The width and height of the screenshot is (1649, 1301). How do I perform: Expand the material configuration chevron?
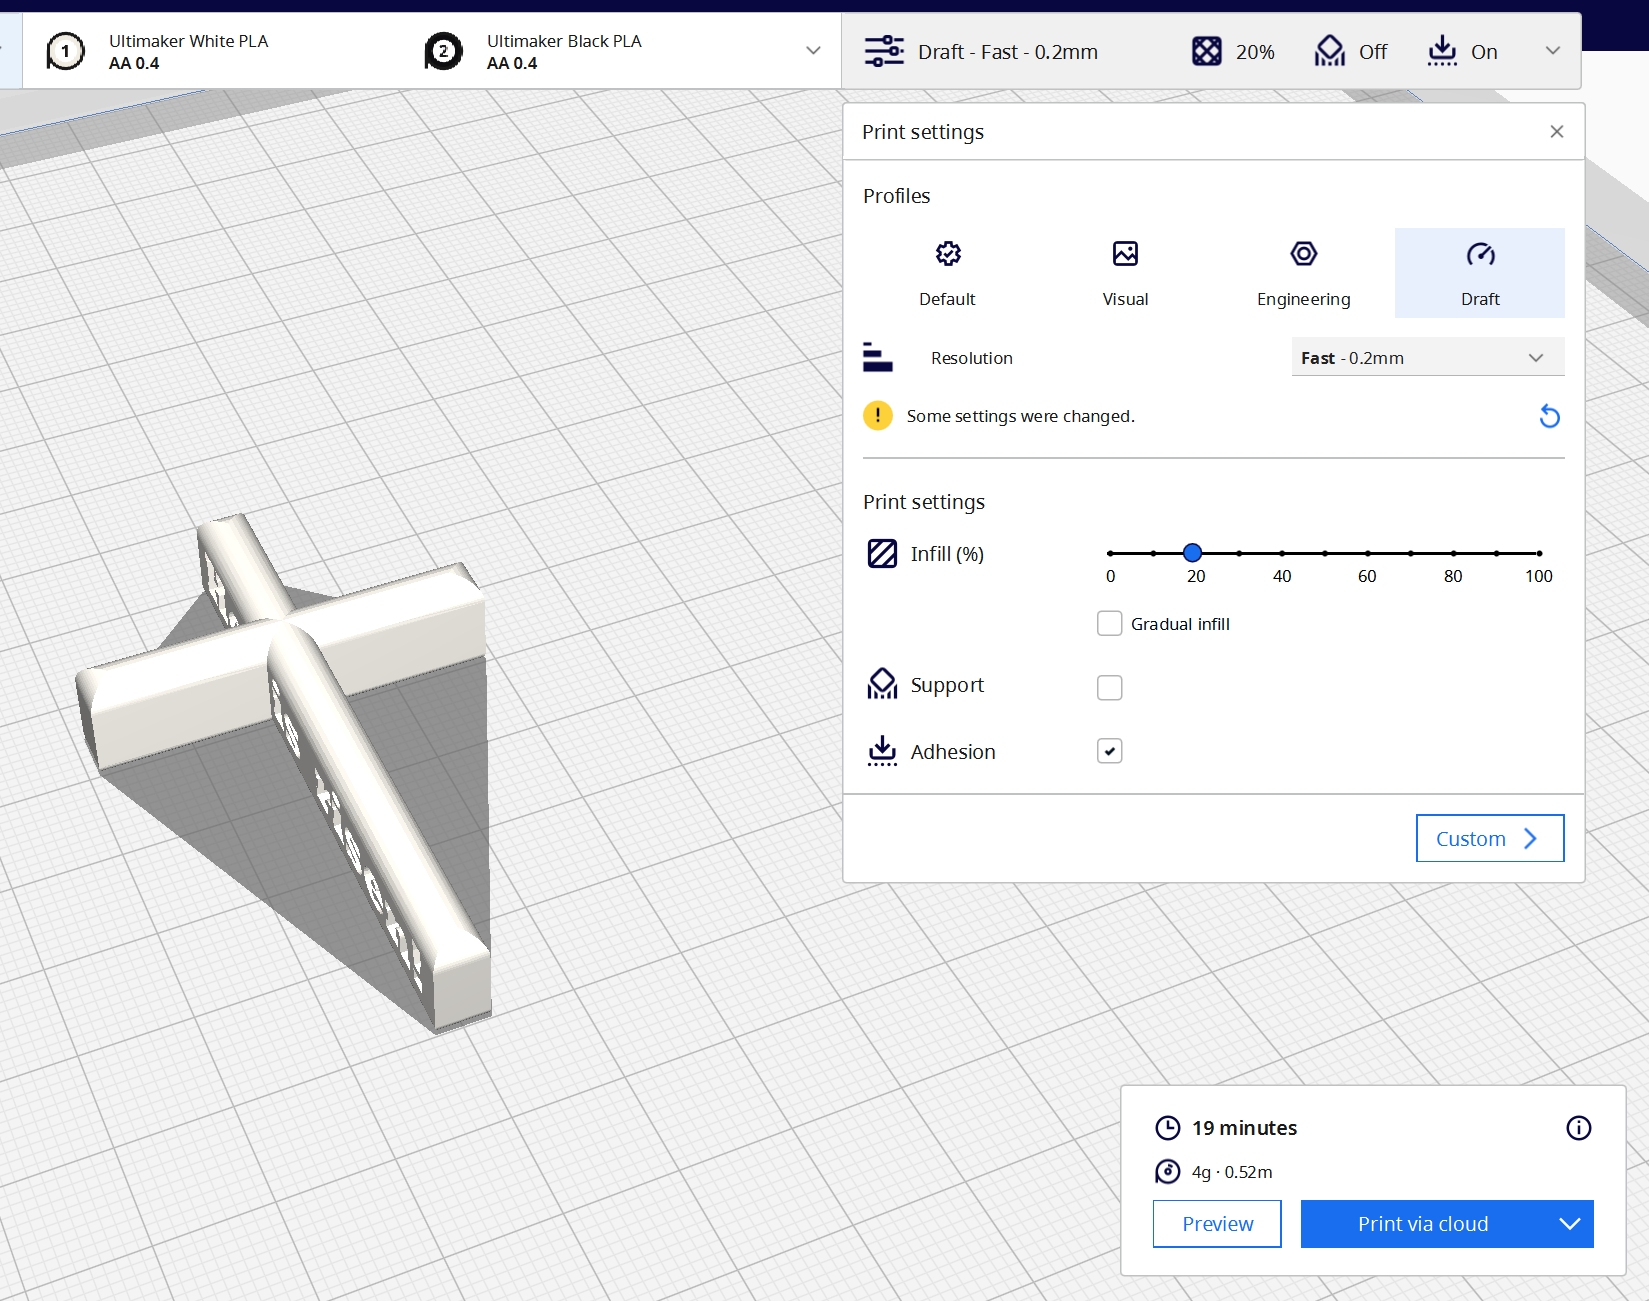[x=813, y=50]
